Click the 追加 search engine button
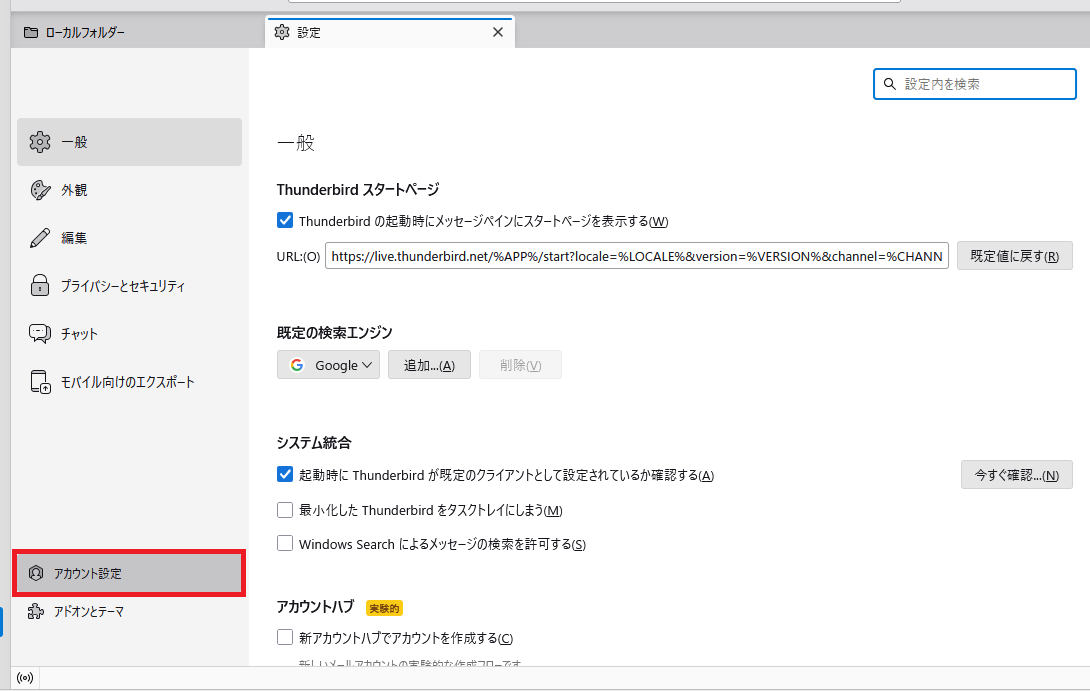The height and width of the screenshot is (691, 1090). (x=429, y=365)
